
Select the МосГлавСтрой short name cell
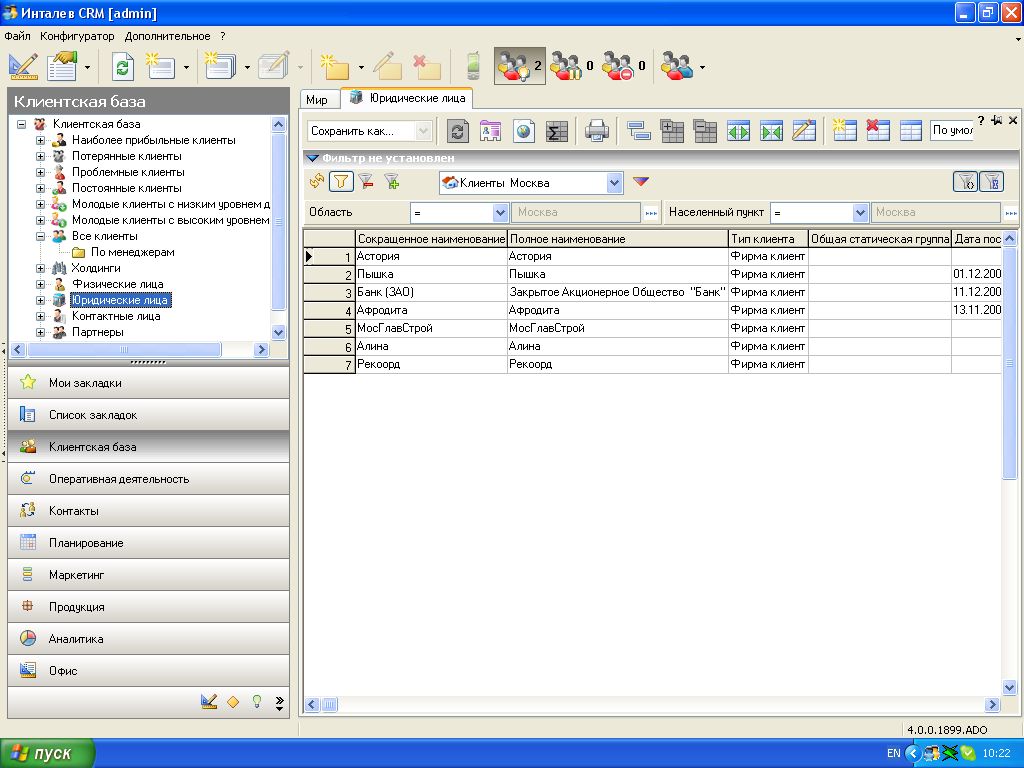click(x=431, y=328)
